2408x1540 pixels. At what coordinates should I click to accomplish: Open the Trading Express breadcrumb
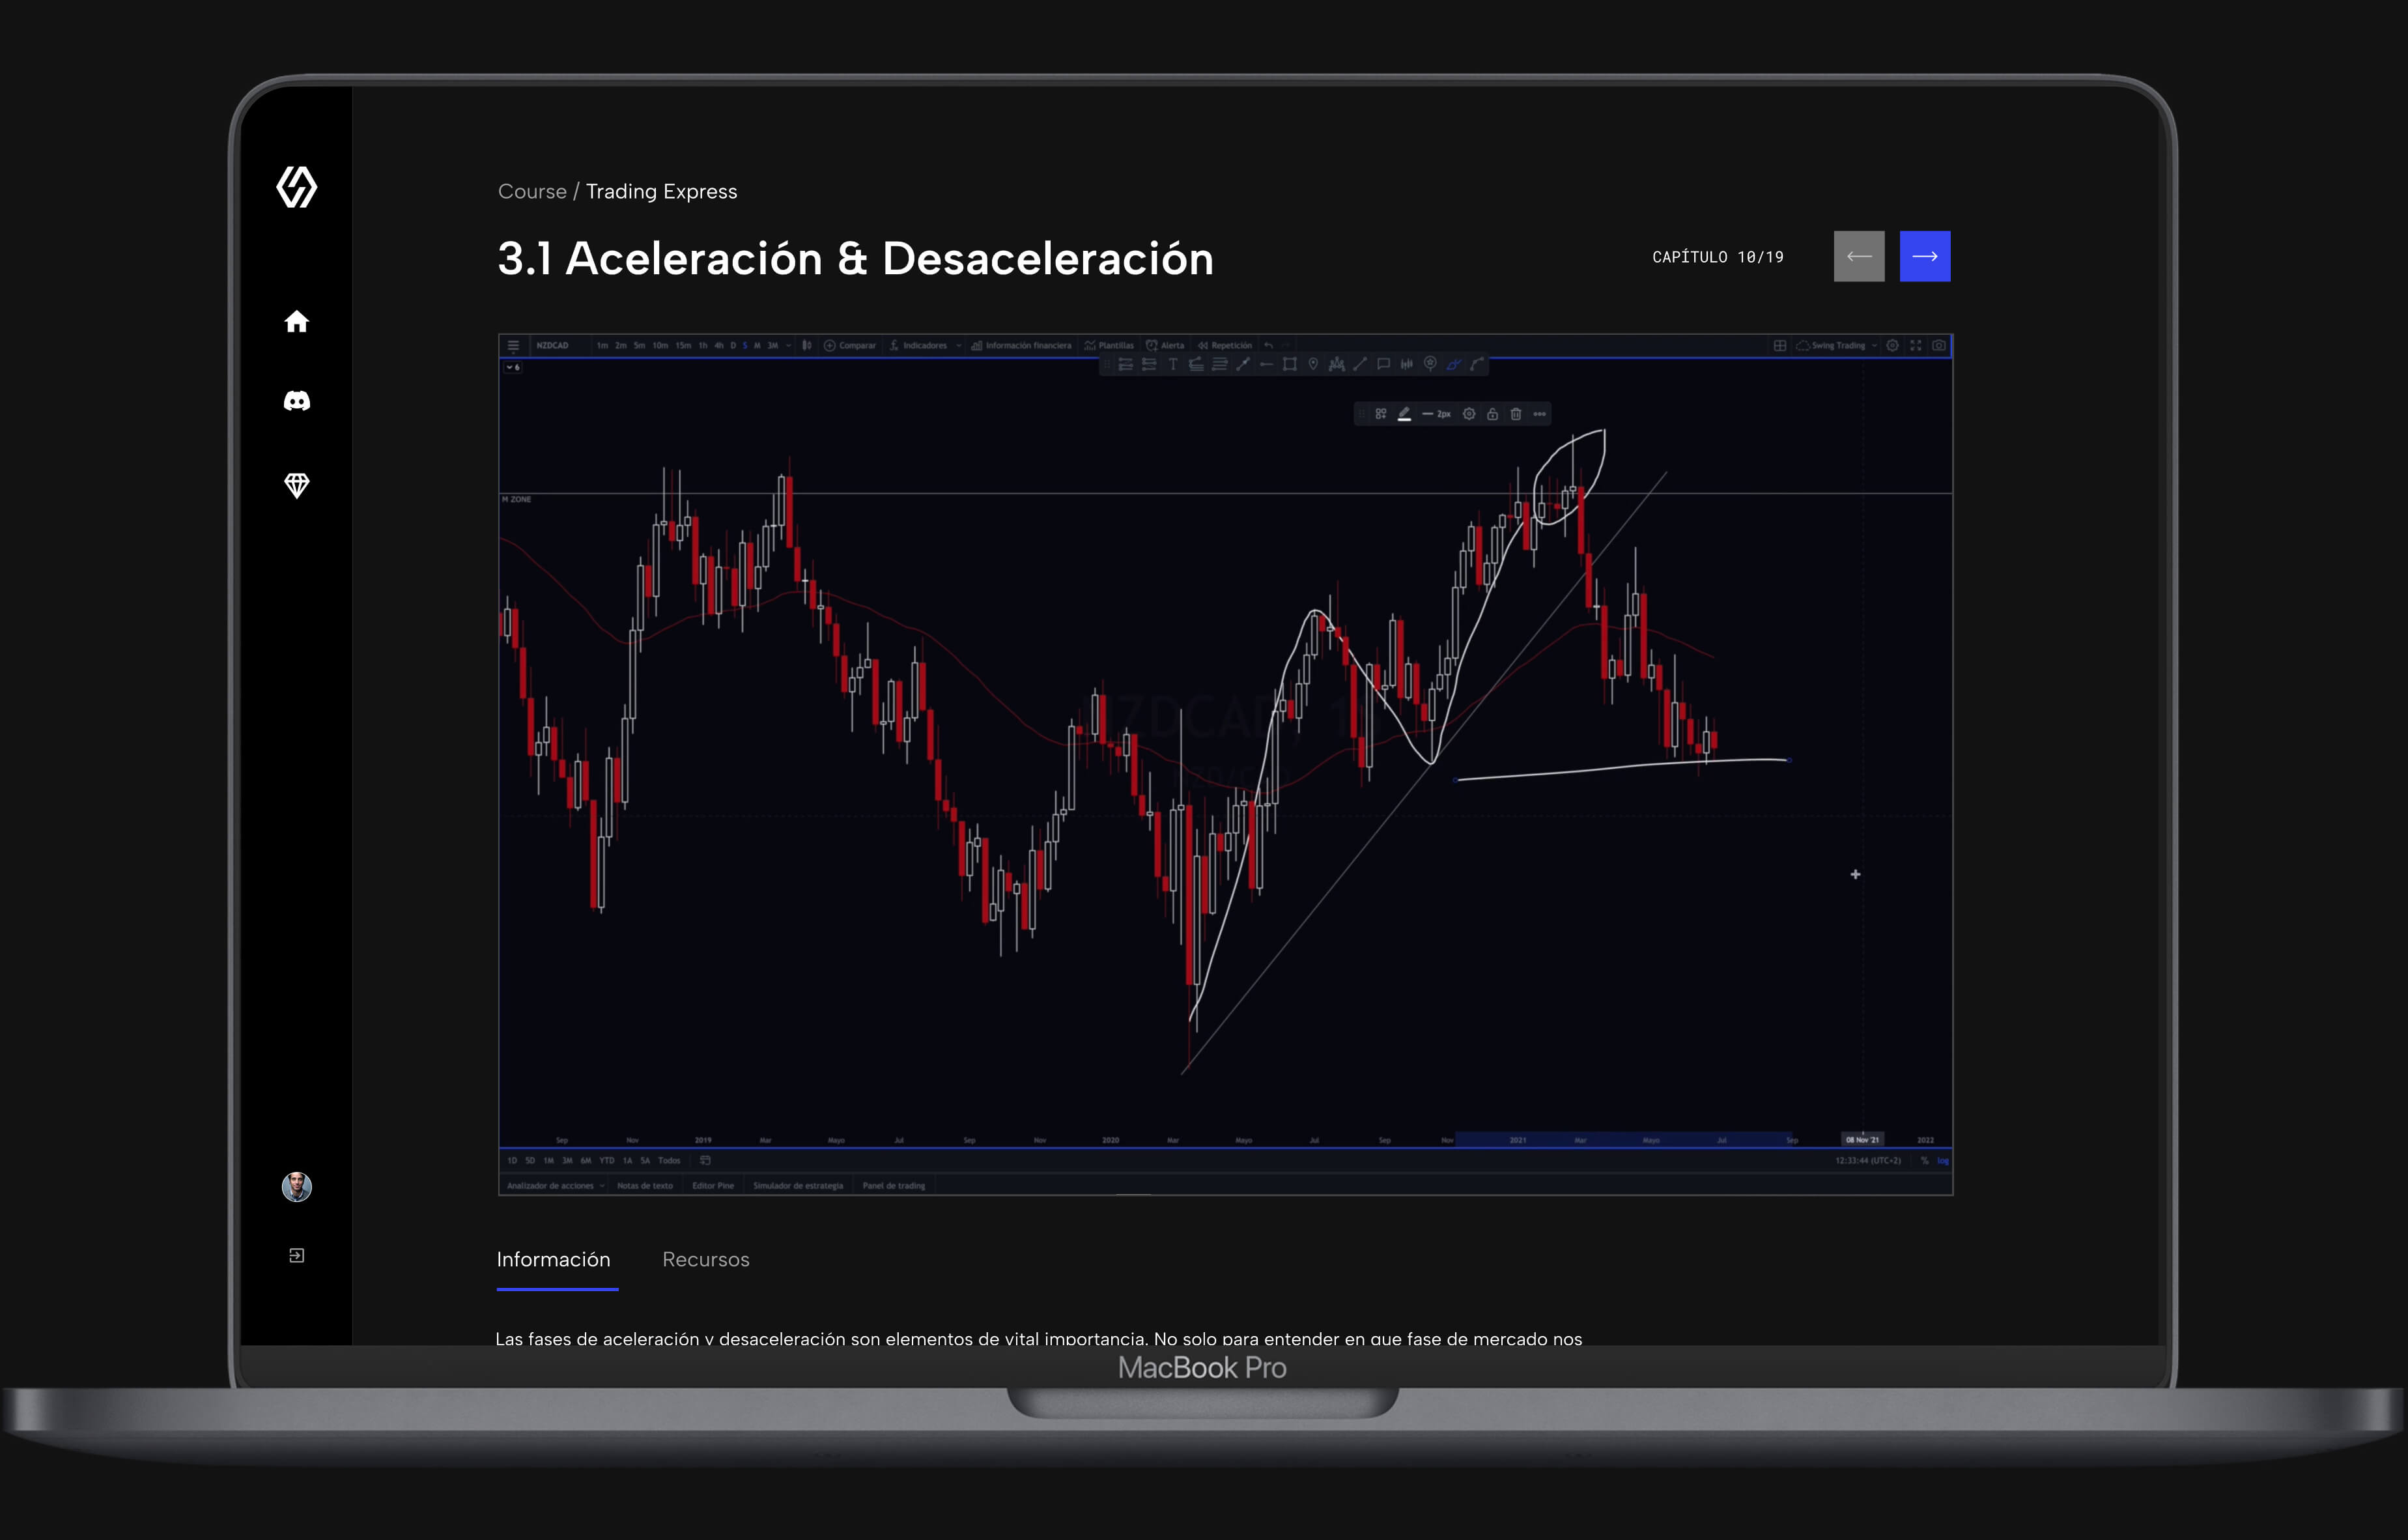tap(661, 191)
